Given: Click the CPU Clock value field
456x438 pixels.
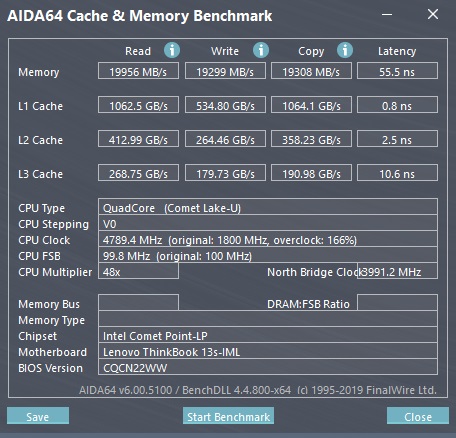Looking at the screenshot, I should click(268, 239).
